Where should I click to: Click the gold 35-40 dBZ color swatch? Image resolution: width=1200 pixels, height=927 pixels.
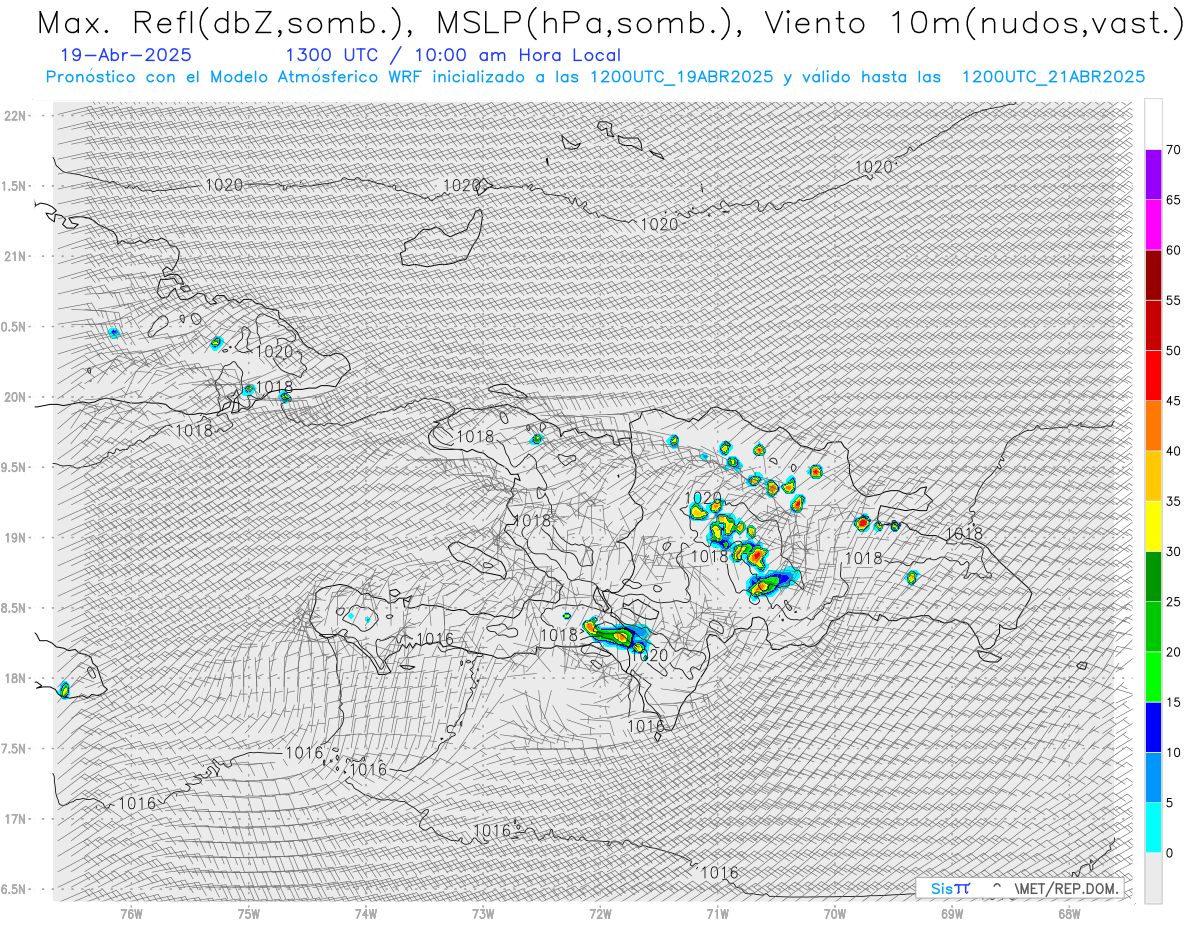(1153, 476)
